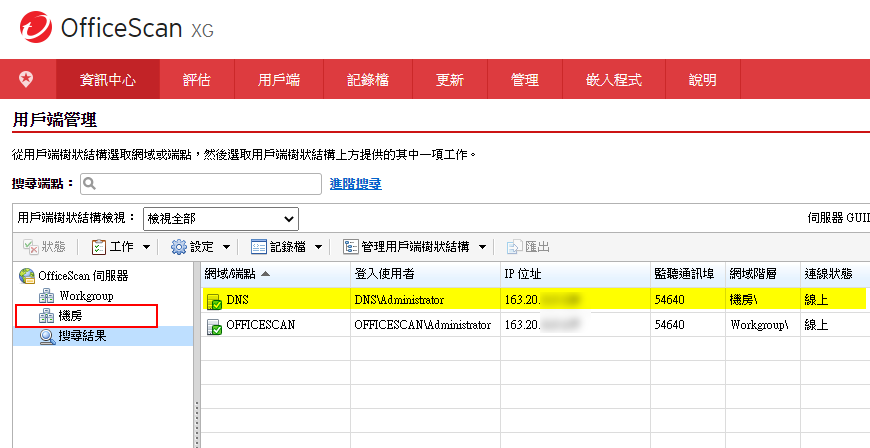Click port 54640 in DNS row

670,300
